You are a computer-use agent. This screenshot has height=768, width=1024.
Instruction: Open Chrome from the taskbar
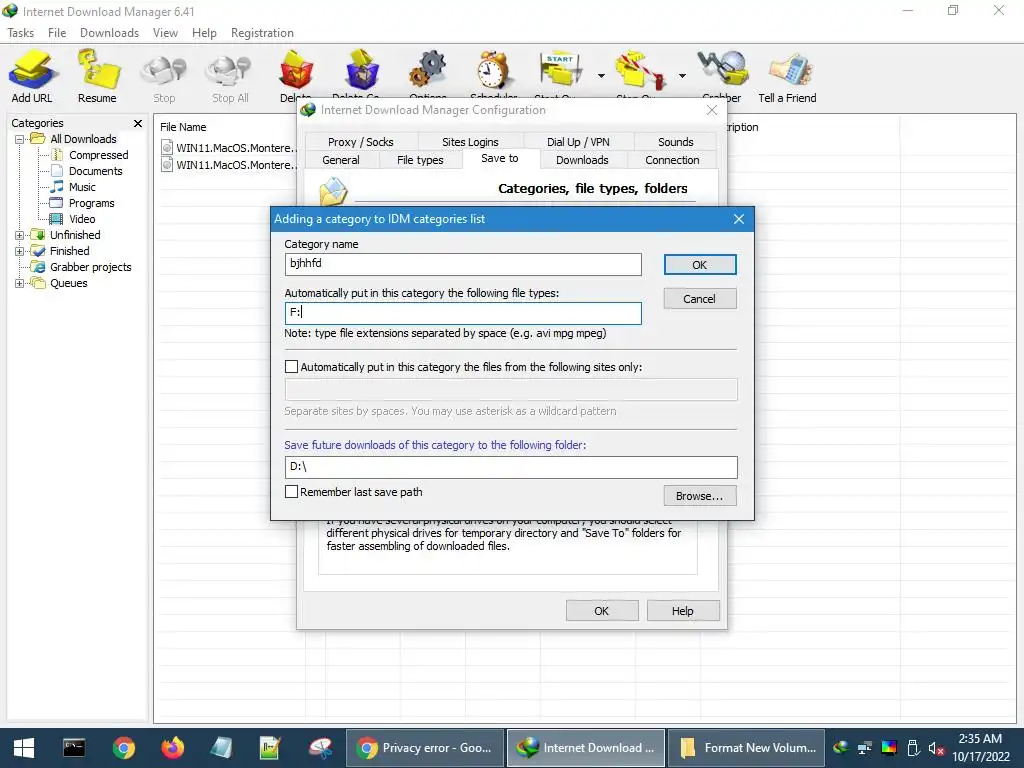123,748
